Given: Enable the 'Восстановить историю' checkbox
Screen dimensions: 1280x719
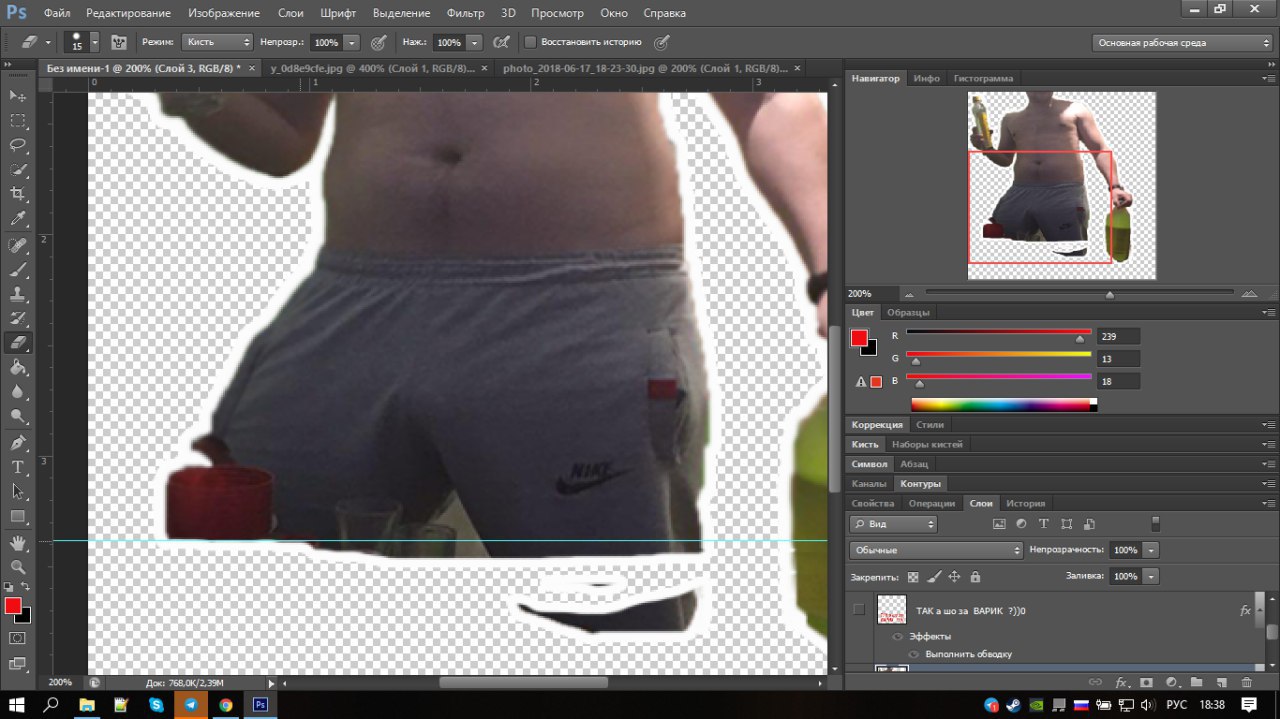Looking at the screenshot, I should pyautogui.click(x=531, y=43).
